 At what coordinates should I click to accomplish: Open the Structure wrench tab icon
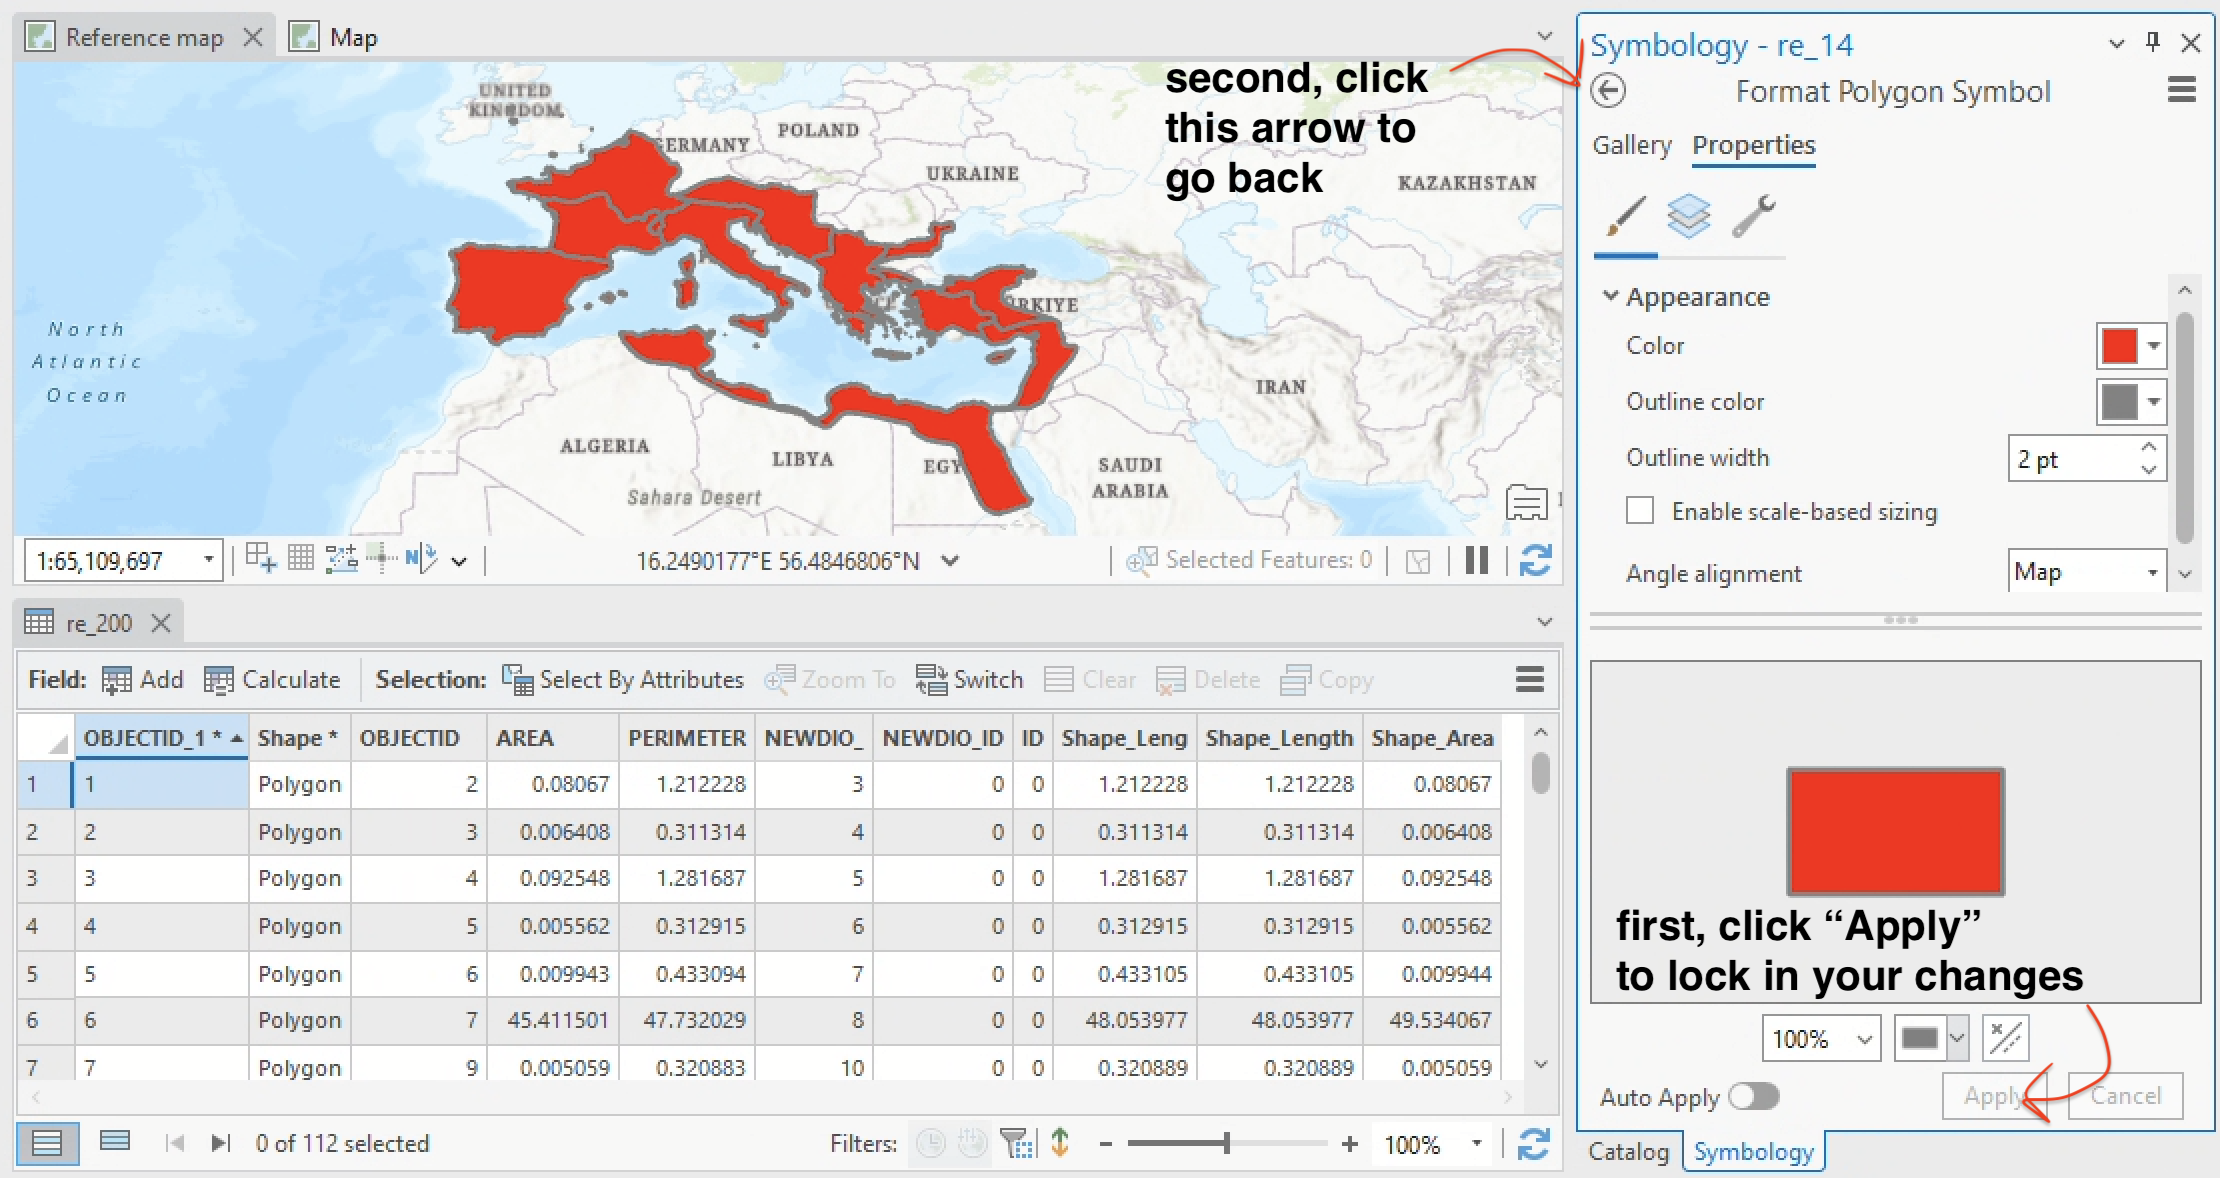pyautogui.click(x=1753, y=216)
